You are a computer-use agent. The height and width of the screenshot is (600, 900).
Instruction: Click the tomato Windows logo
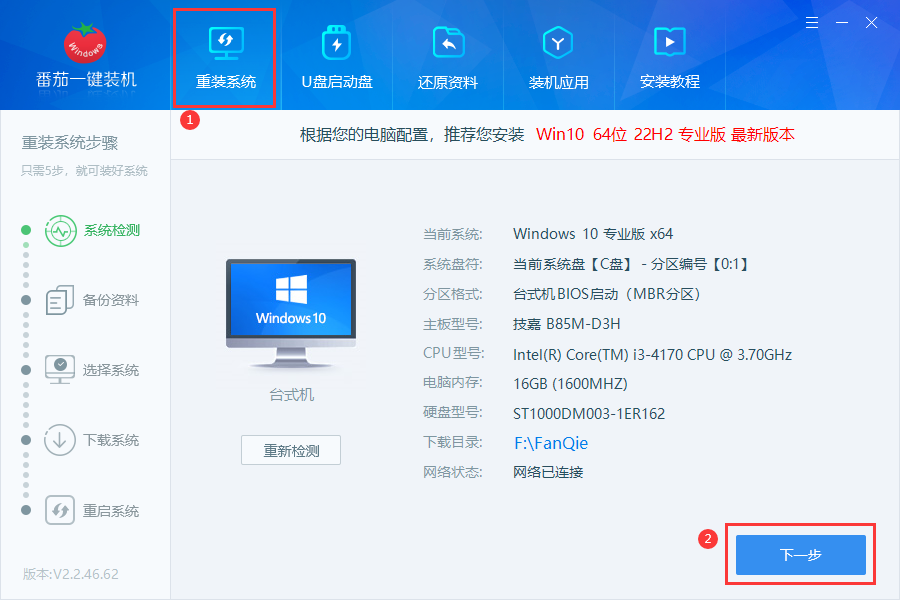[x=85, y=43]
